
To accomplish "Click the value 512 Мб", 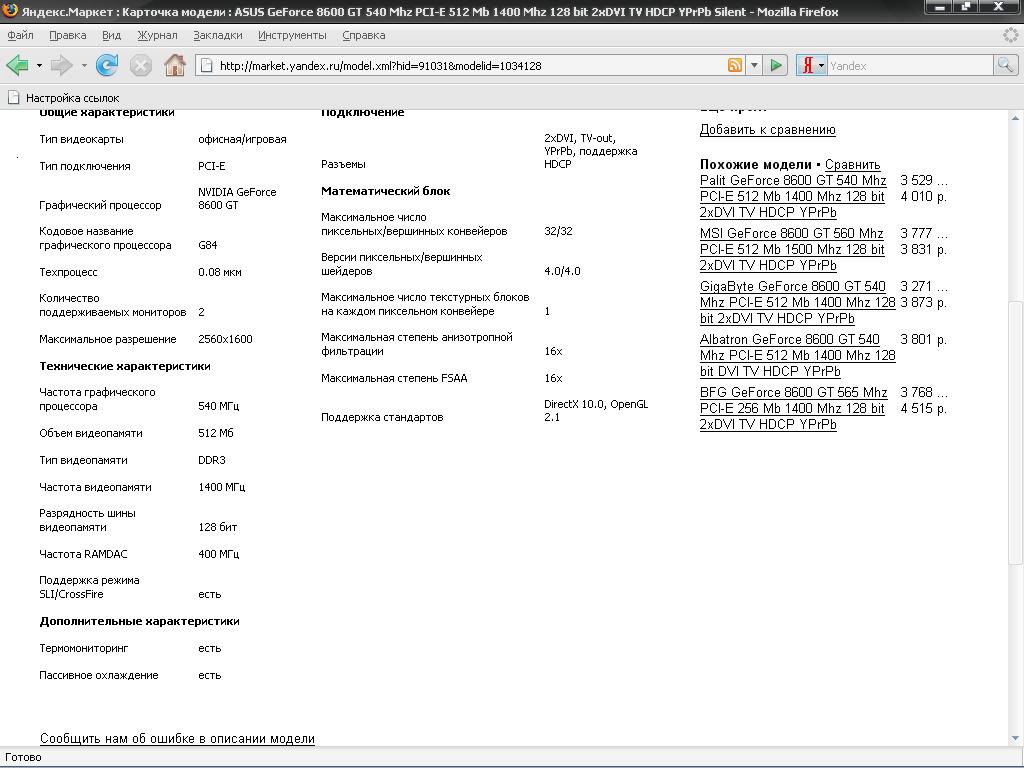I will click(x=216, y=433).
